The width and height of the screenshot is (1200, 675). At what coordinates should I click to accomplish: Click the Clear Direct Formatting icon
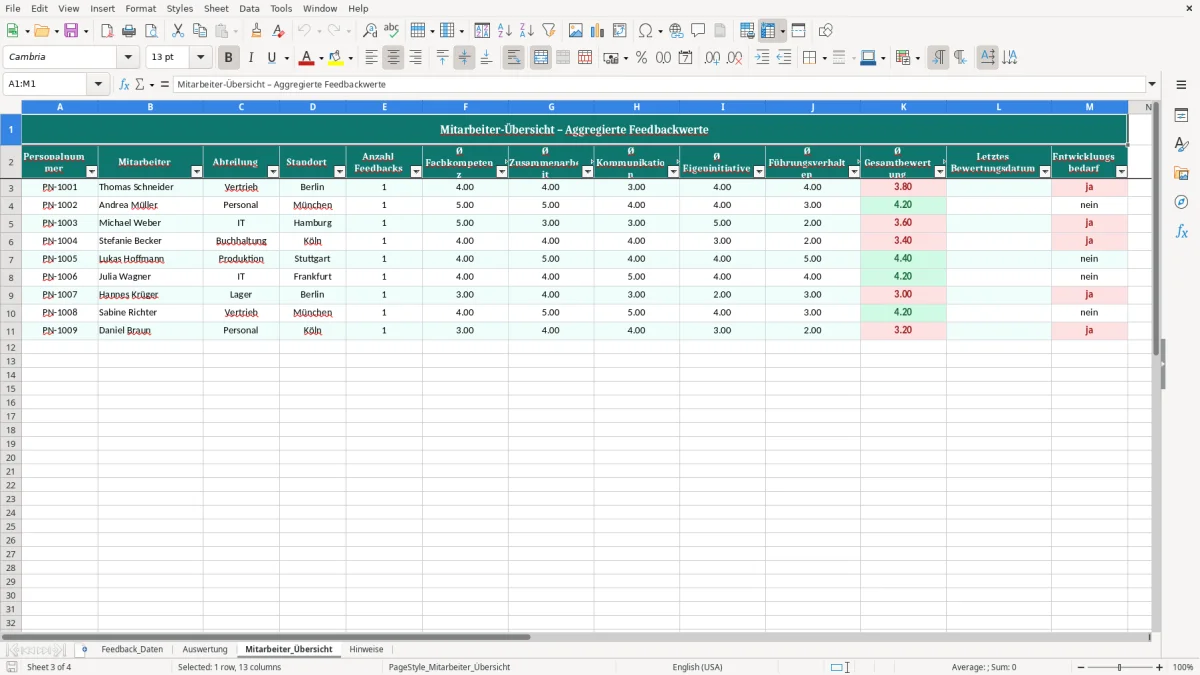pyautogui.click(x=279, y=31)
